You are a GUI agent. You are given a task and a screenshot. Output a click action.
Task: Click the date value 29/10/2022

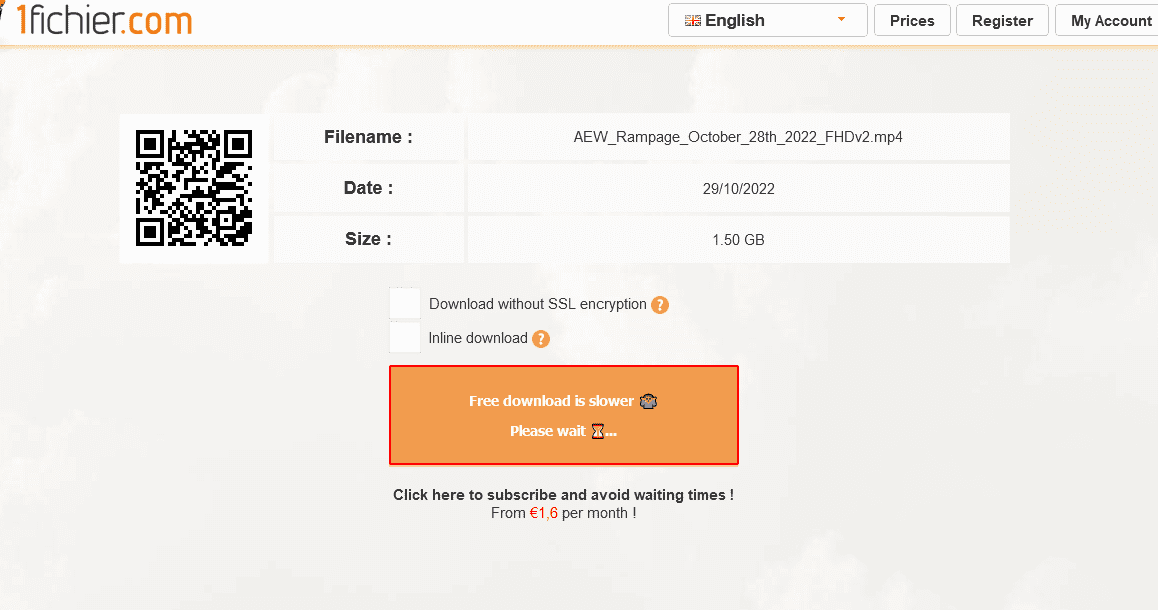coord(739,189)
